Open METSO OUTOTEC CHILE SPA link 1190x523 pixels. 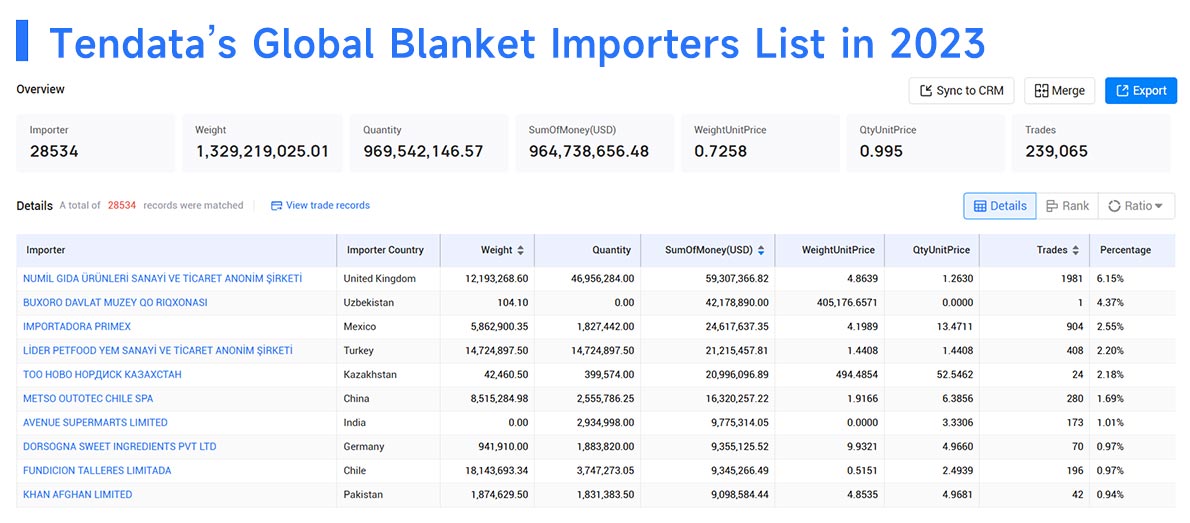pyautogui.click(x=88, y=399)
